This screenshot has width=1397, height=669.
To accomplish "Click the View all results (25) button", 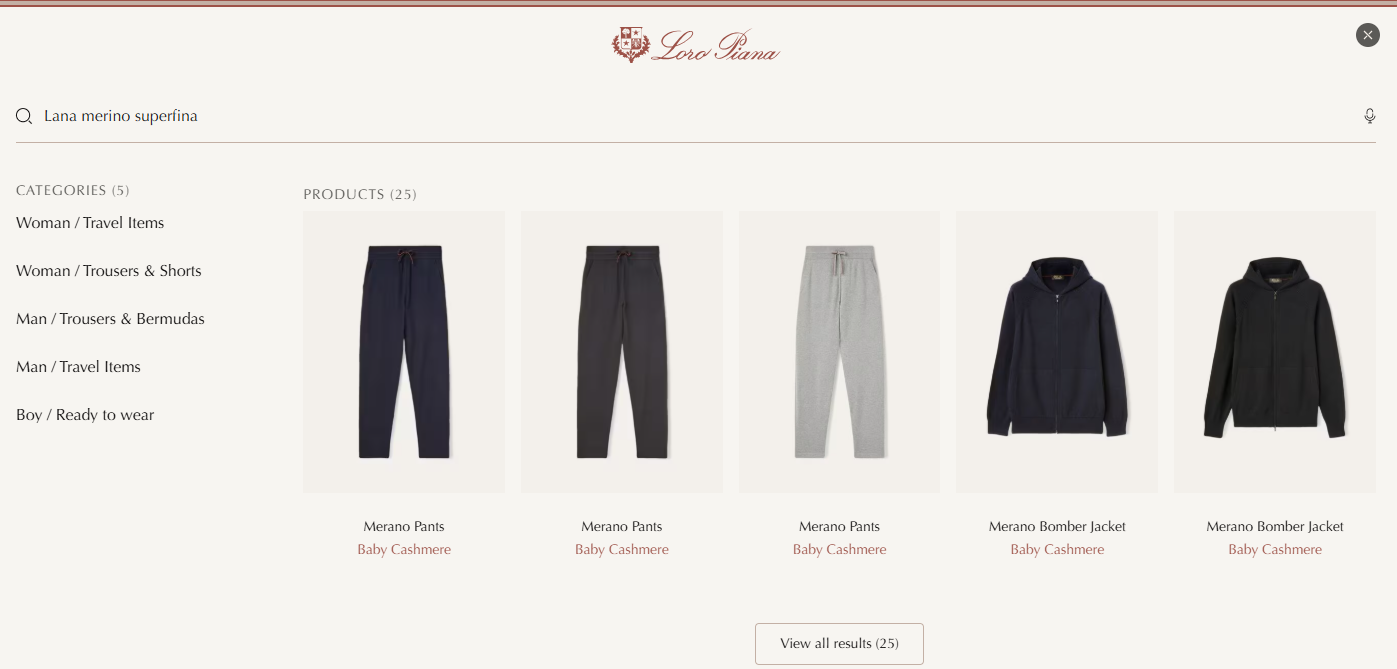I will coord(839,644).
